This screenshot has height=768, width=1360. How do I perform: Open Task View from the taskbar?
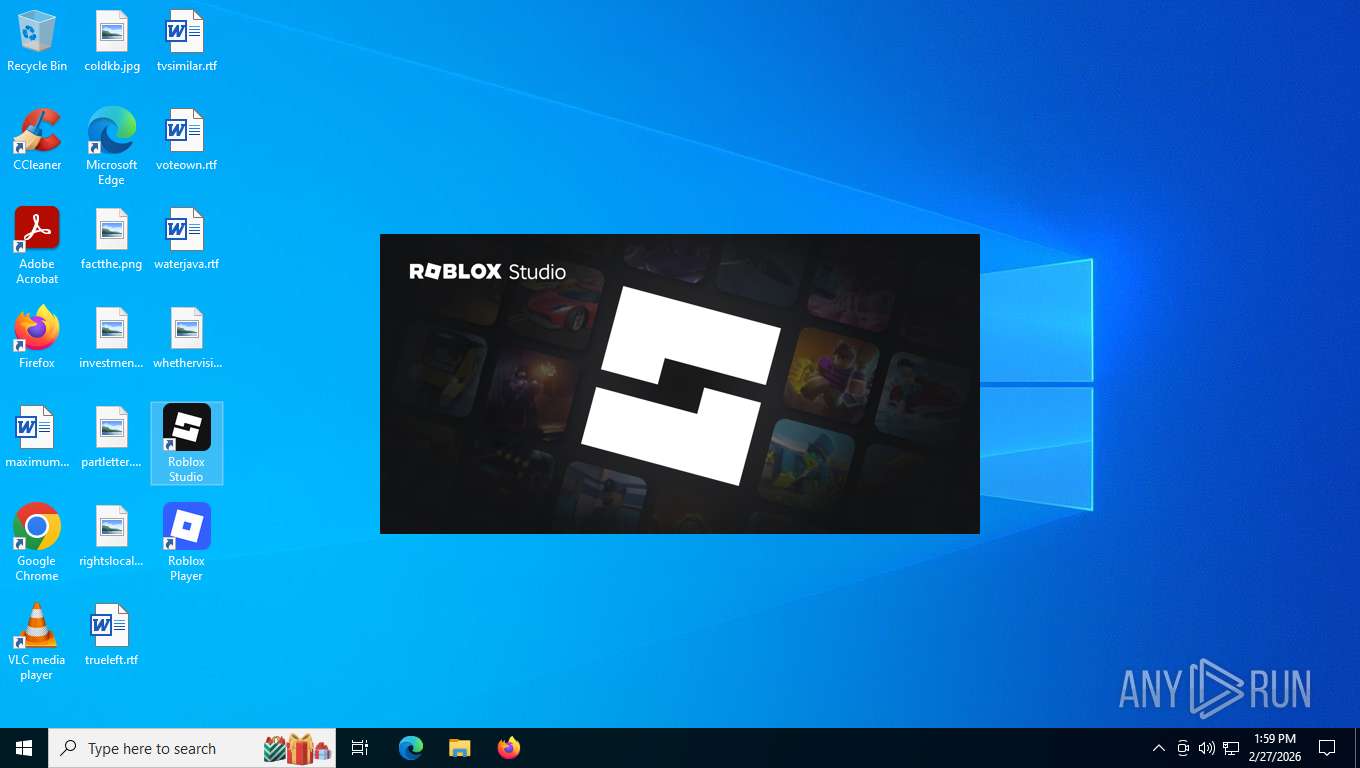(360, 748)
